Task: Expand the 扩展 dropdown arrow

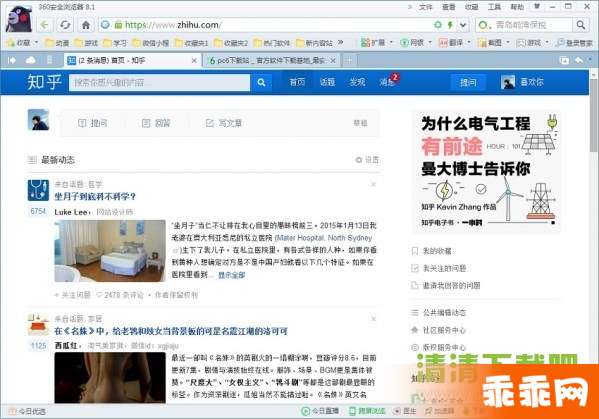Action: click(391, 43)
